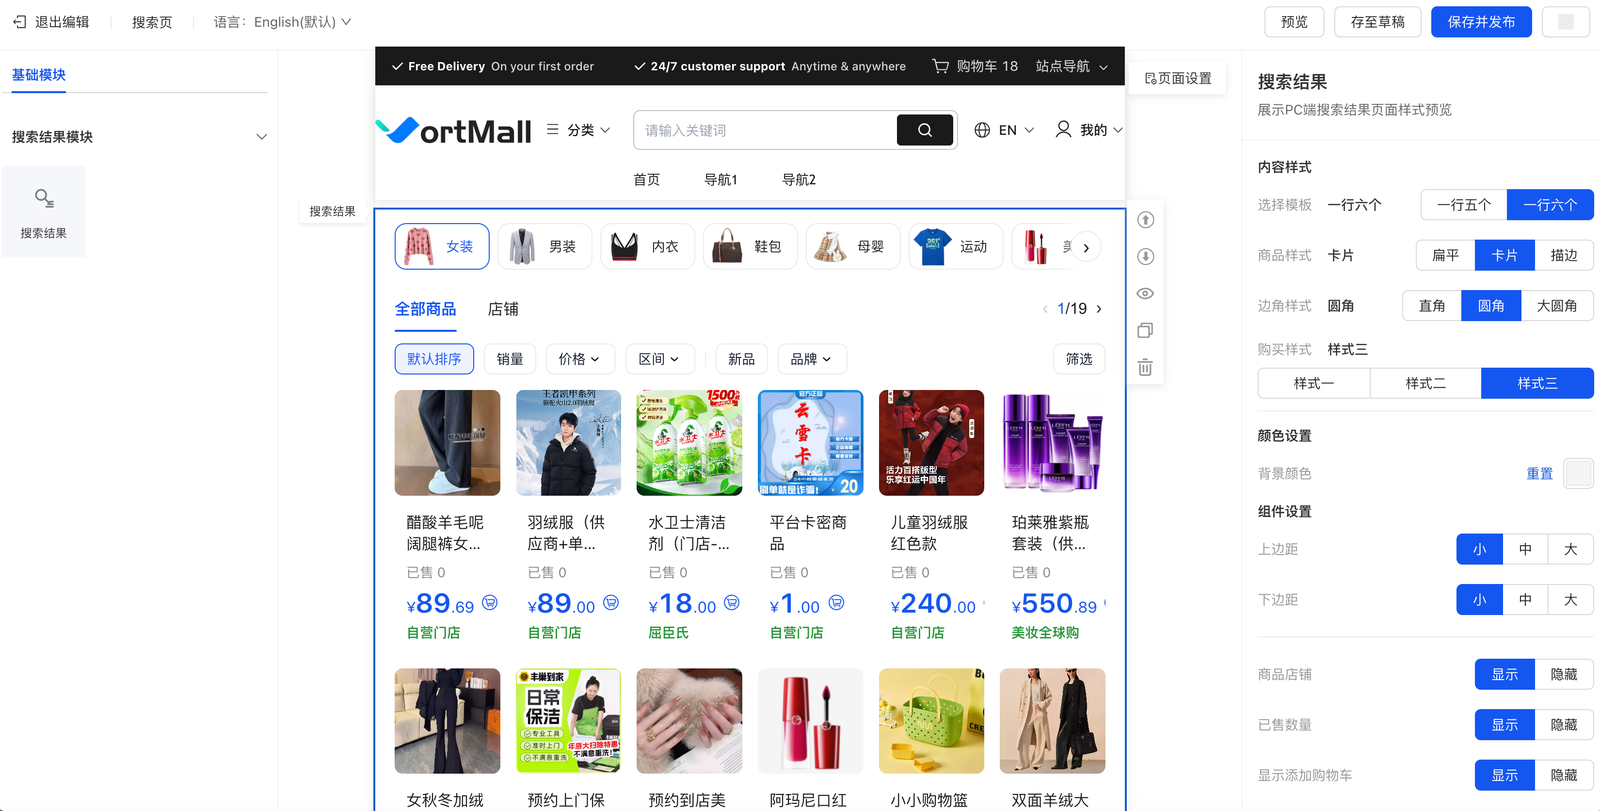Select 隐藏 for 商品店铺 setting
Screen dimensions: 1600x811
pyautogui.click(x=1563, y=675)
